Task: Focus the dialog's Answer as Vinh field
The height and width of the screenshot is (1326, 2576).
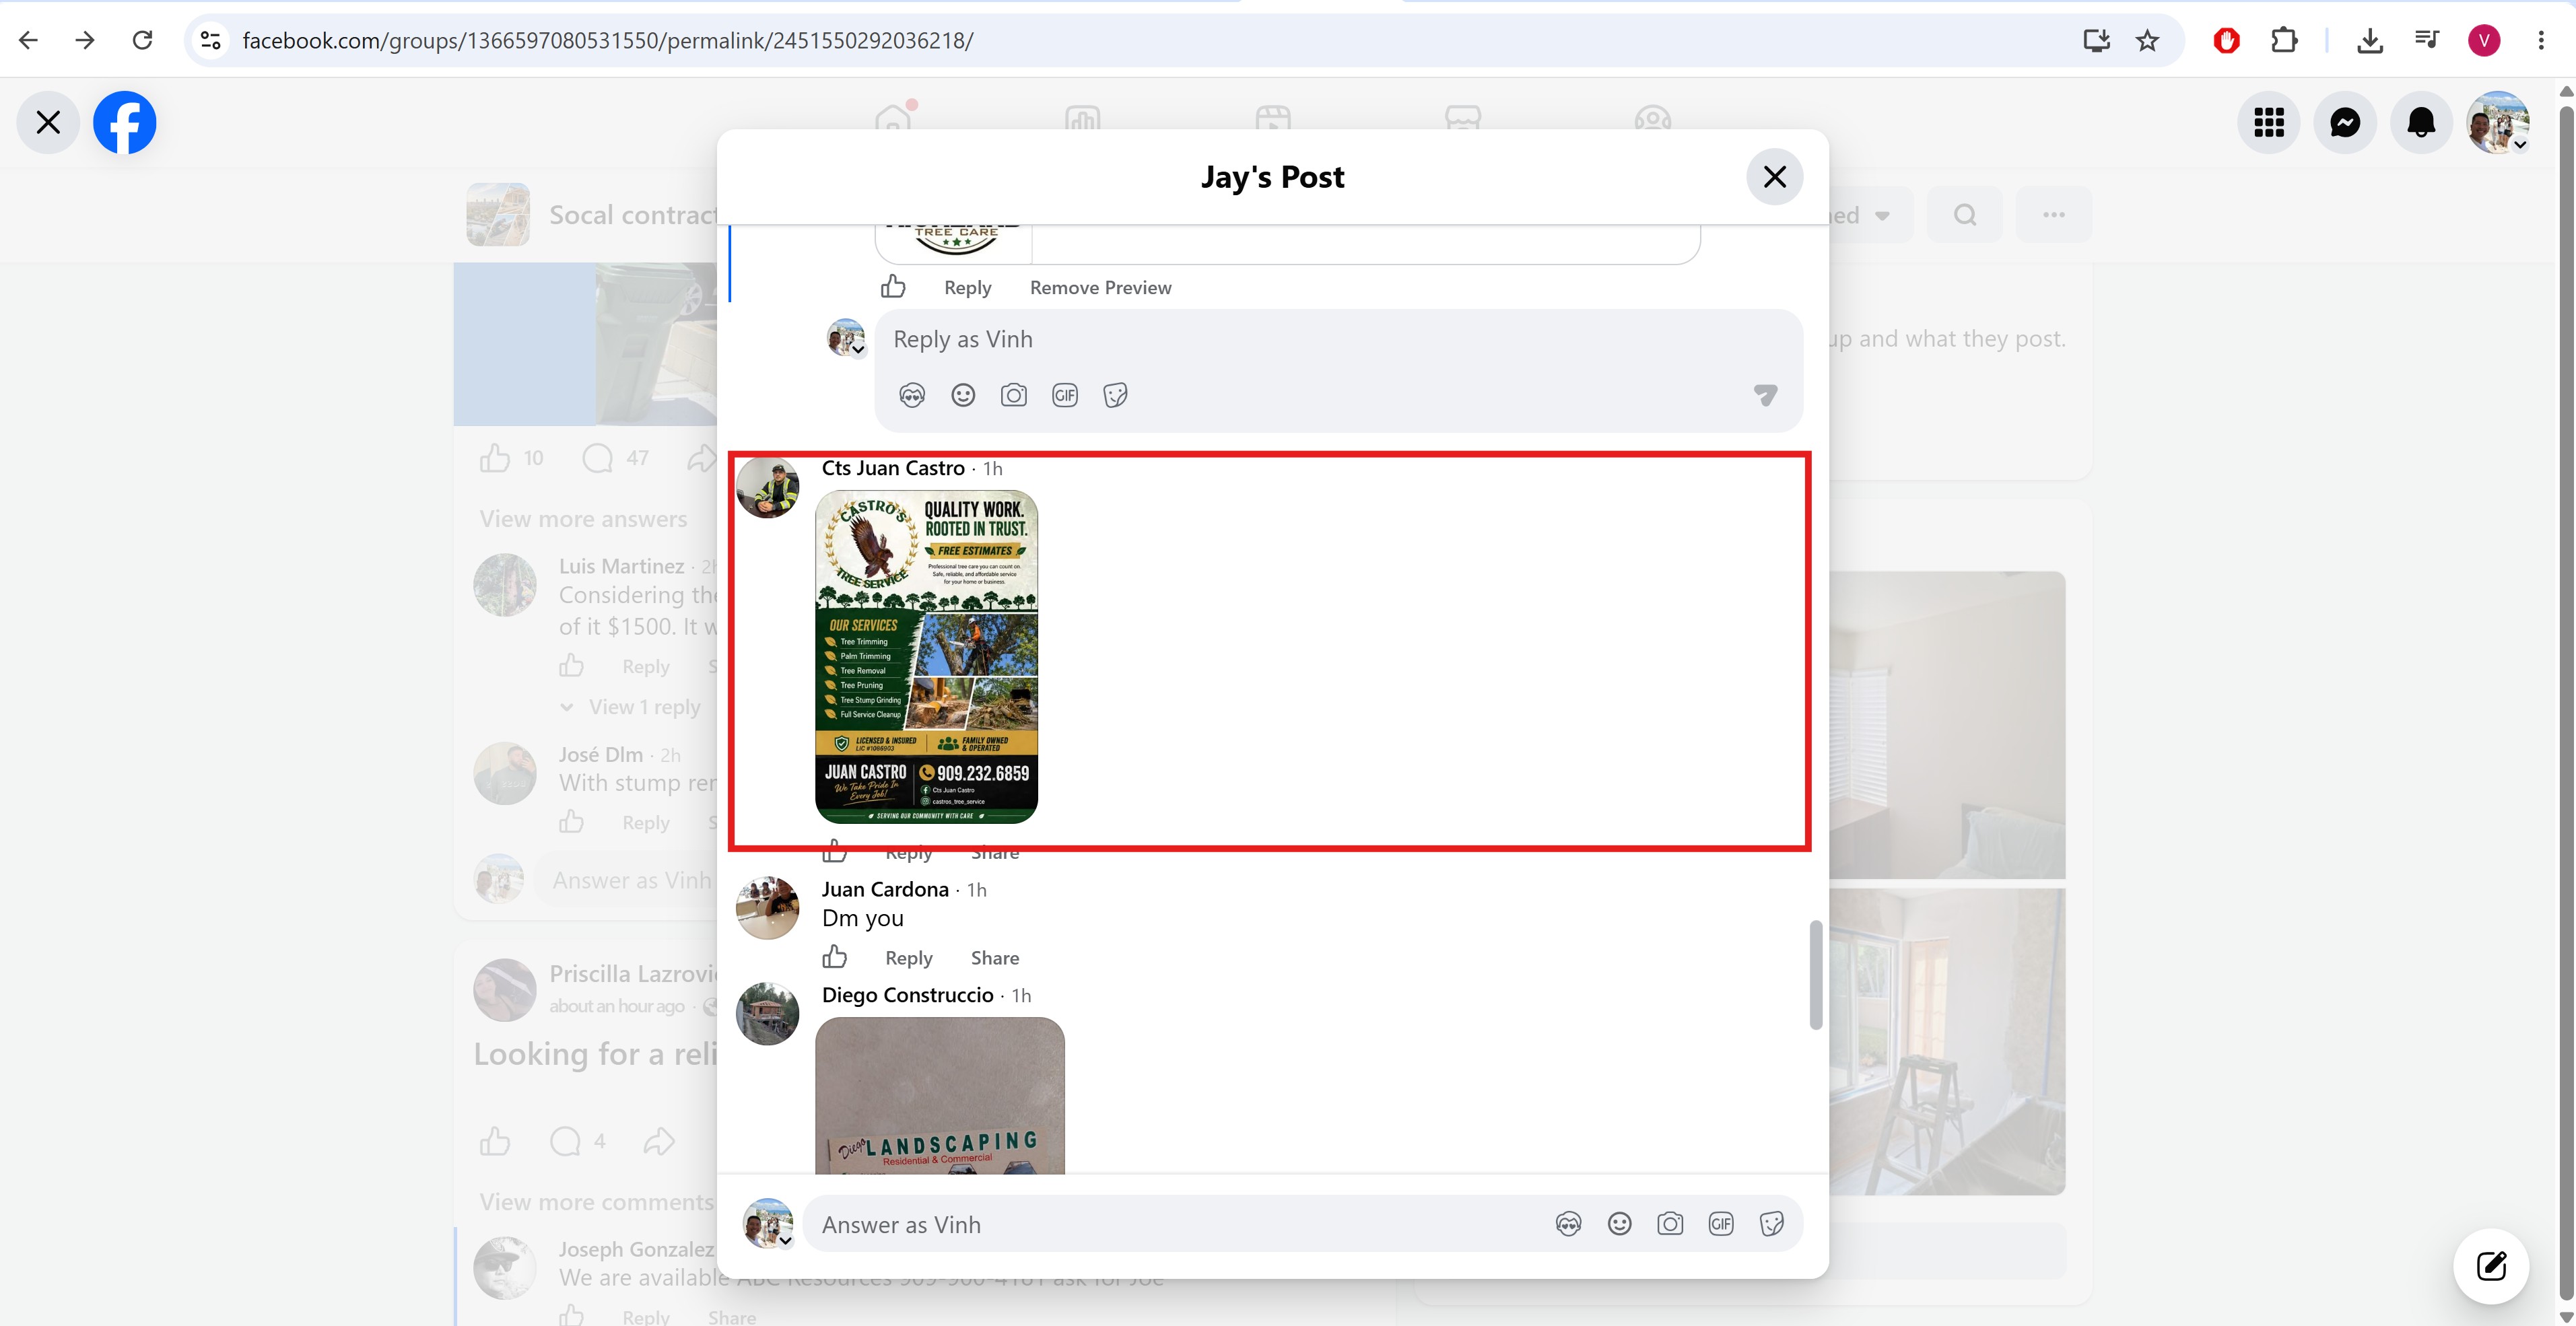Action: [x=1180, y=1225]
